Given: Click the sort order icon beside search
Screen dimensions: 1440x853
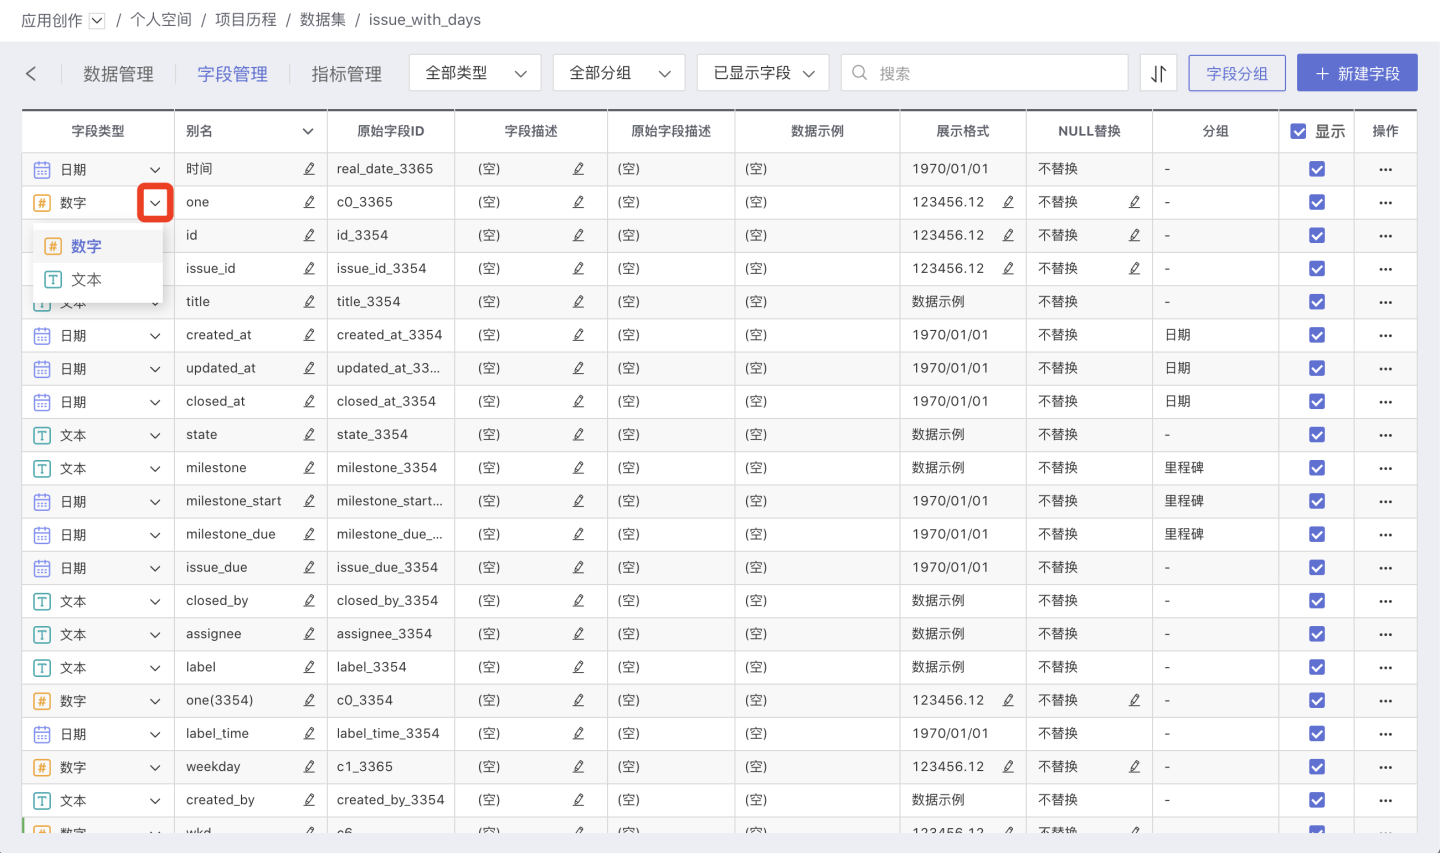Looking at the screenshot, I should (1158, 73).
